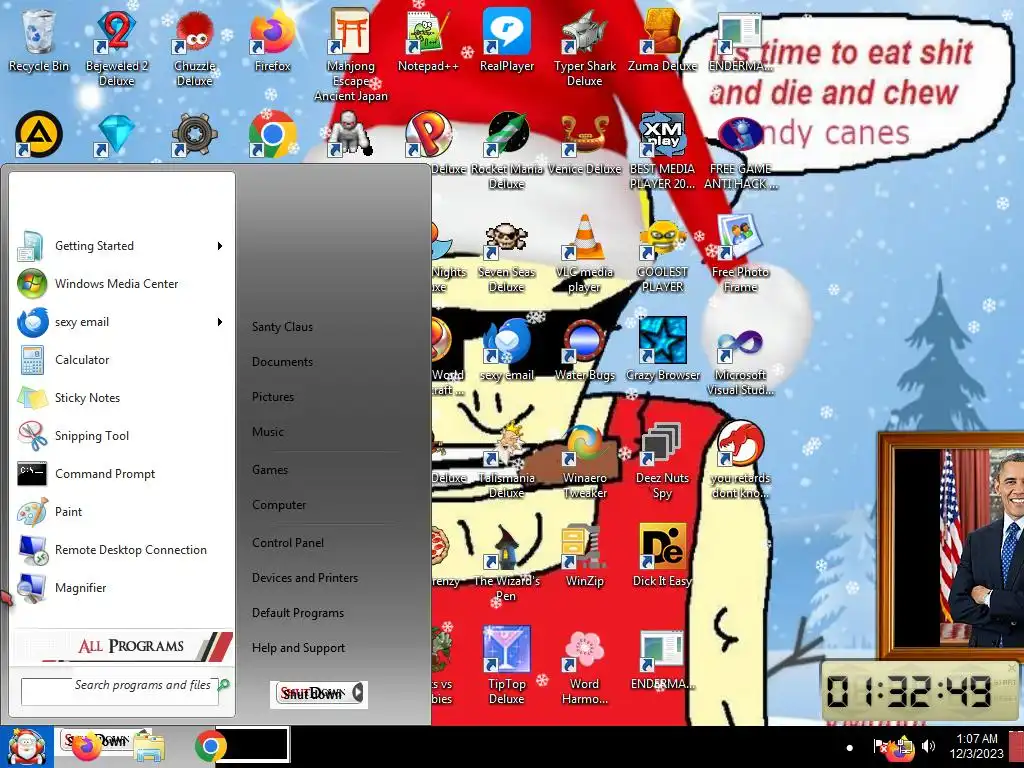The image size is (1024, 768).
Task: Open Notepad++ desktop shortcut
Action: [x=428, y=40]
